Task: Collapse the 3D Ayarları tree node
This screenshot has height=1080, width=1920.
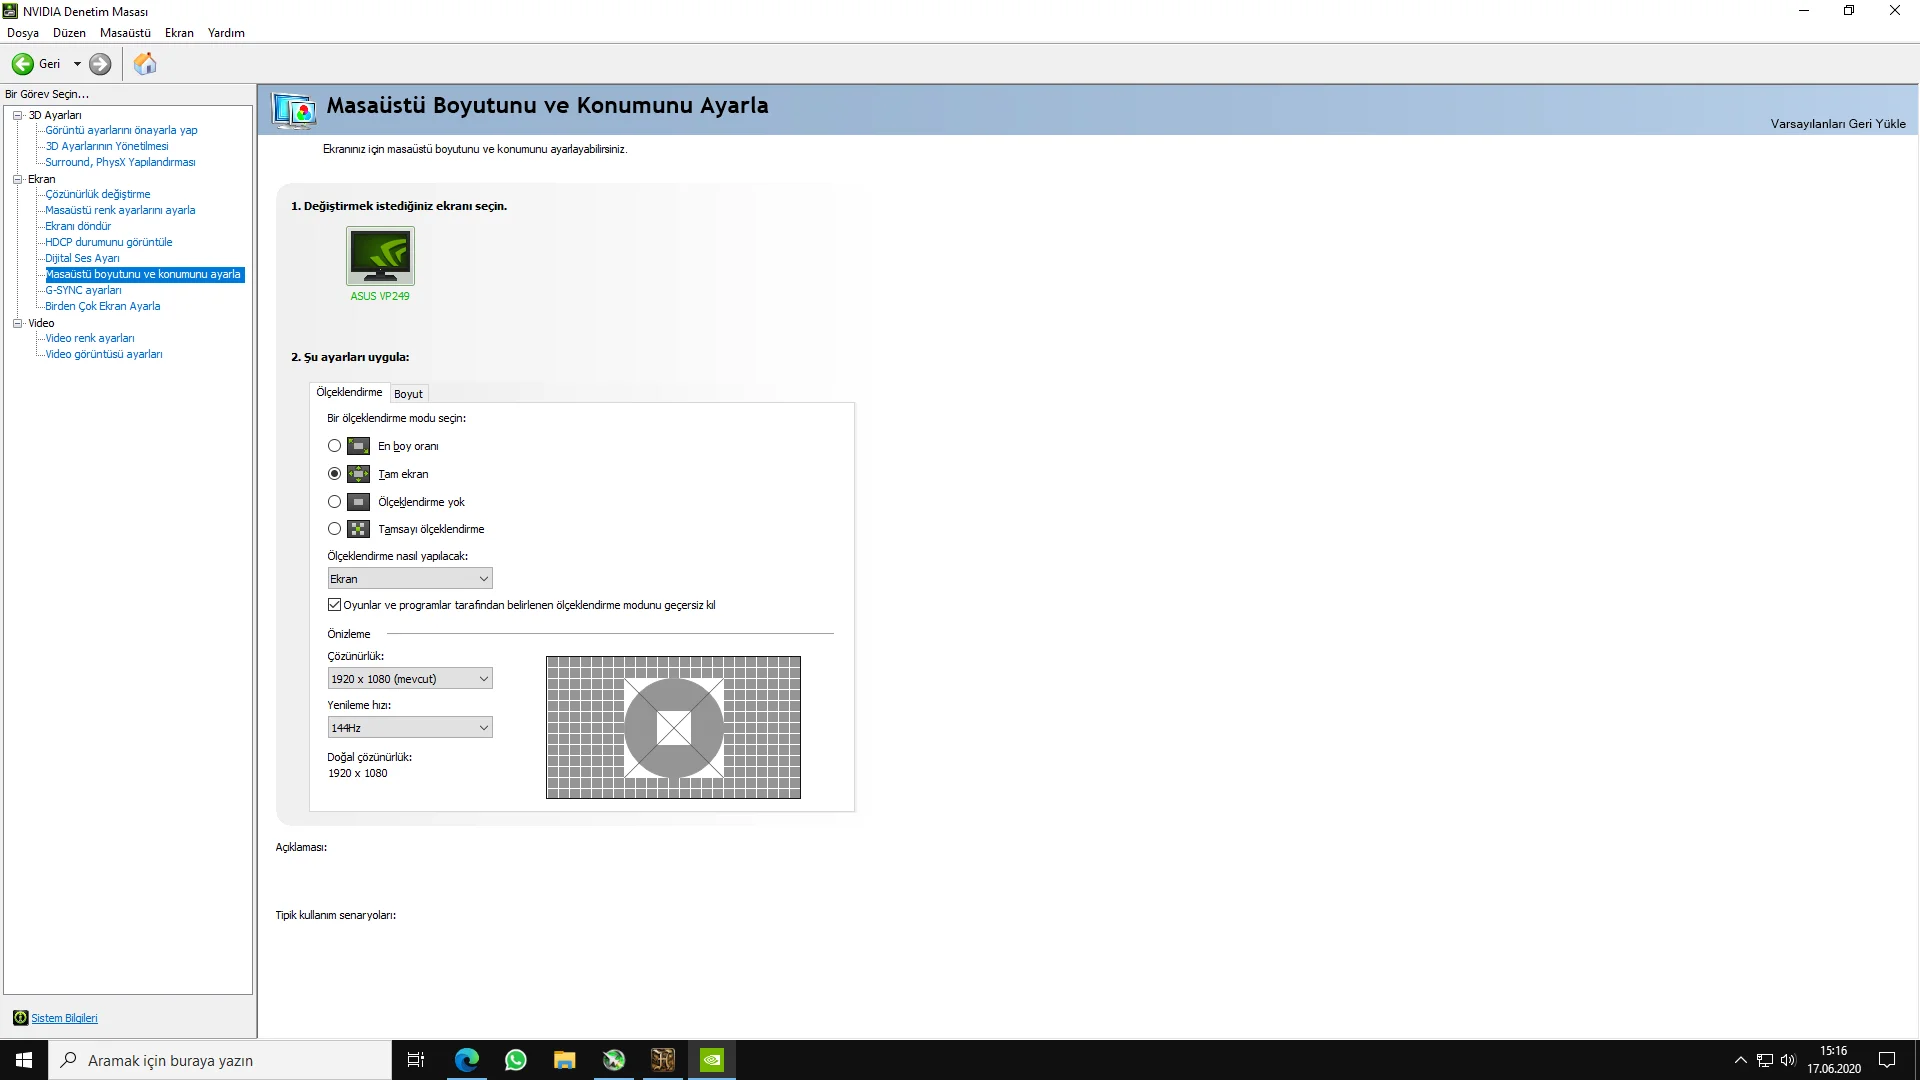Action: [17, 115]
